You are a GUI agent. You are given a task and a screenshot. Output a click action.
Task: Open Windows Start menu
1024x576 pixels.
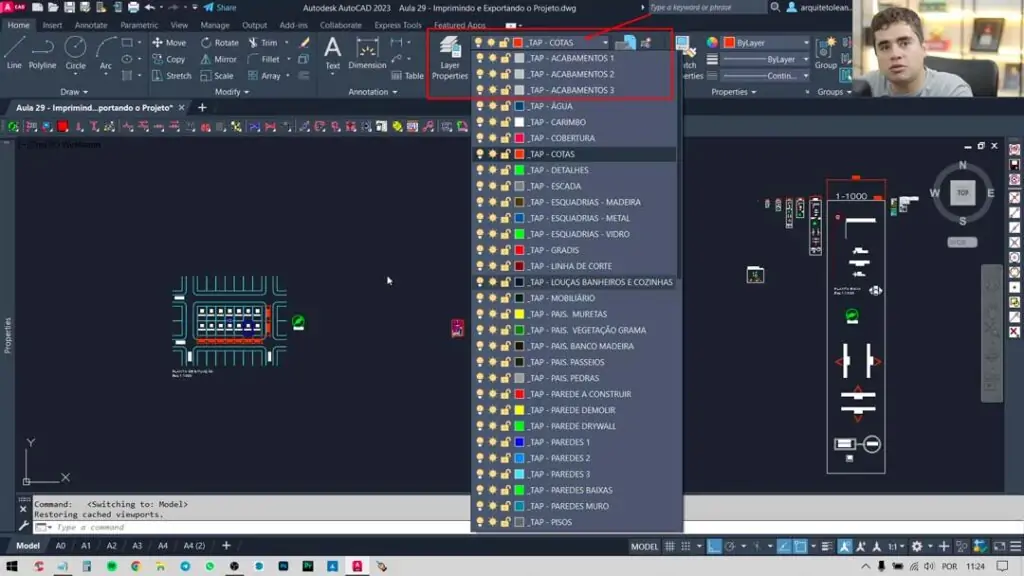click(12, 566)
